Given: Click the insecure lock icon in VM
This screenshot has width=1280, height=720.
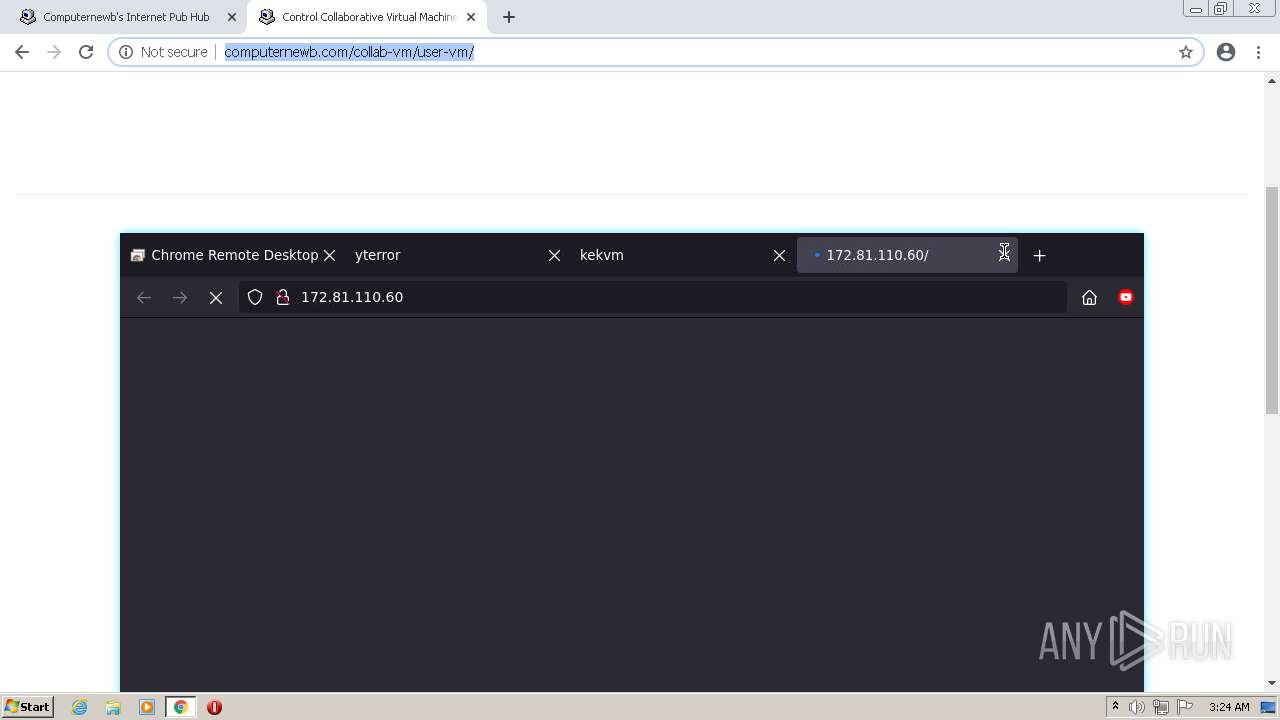Looking at the screenshot, I should pyautogui.click(x=283, y=297).
